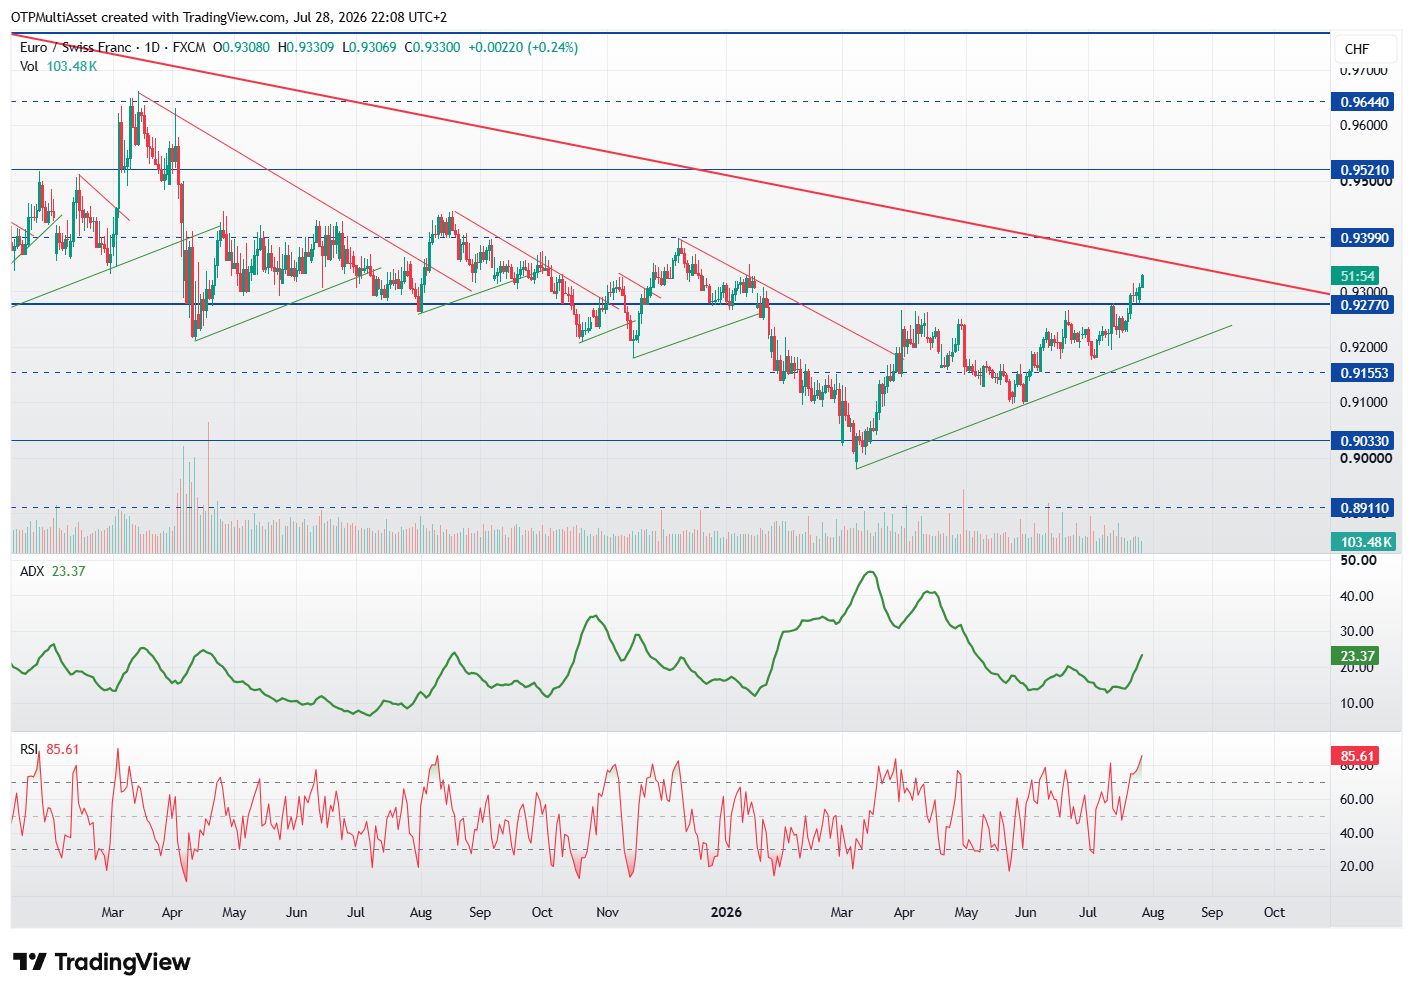Click the red 85.61 RSI scale label
1413x996 pixels.
click(x=1356, y=756)
